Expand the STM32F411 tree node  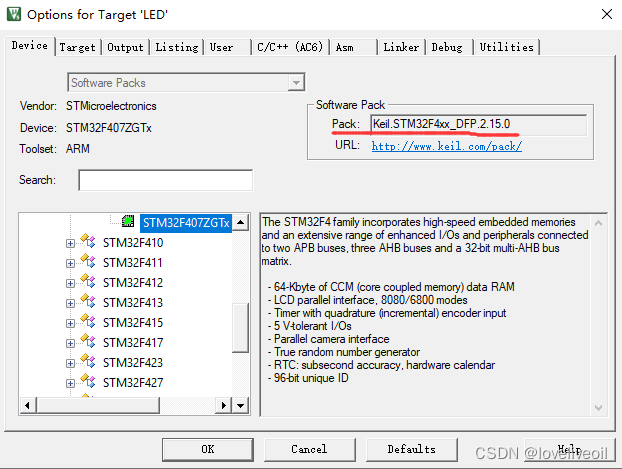pyautogui.click(x=70, y=263)
